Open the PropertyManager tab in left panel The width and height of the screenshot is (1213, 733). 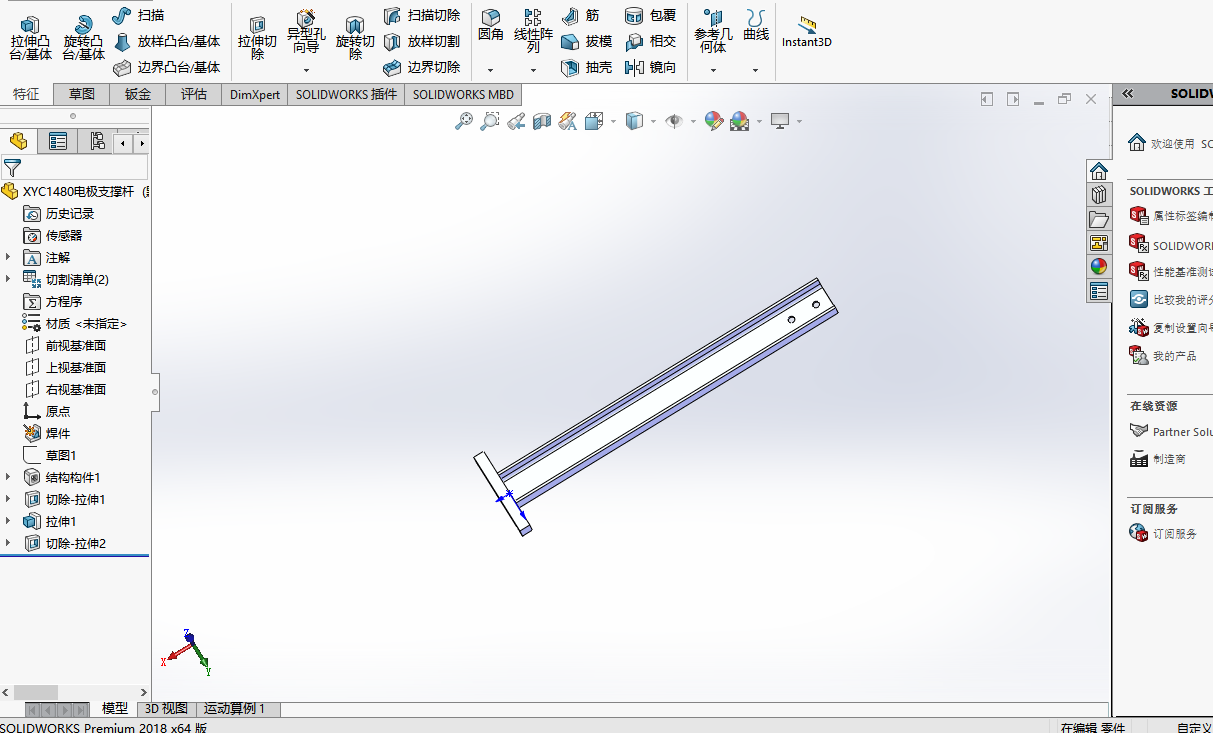(58, 142)
